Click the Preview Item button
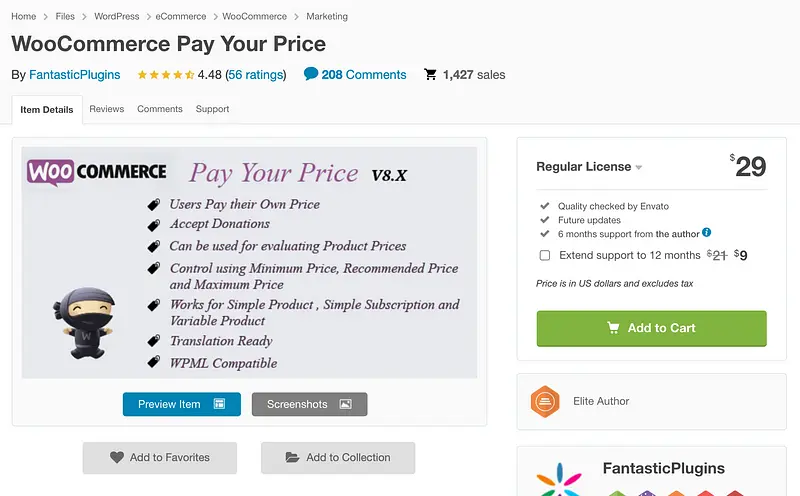The height and width of the screenshot is (496, 800). tap(181, 404)
